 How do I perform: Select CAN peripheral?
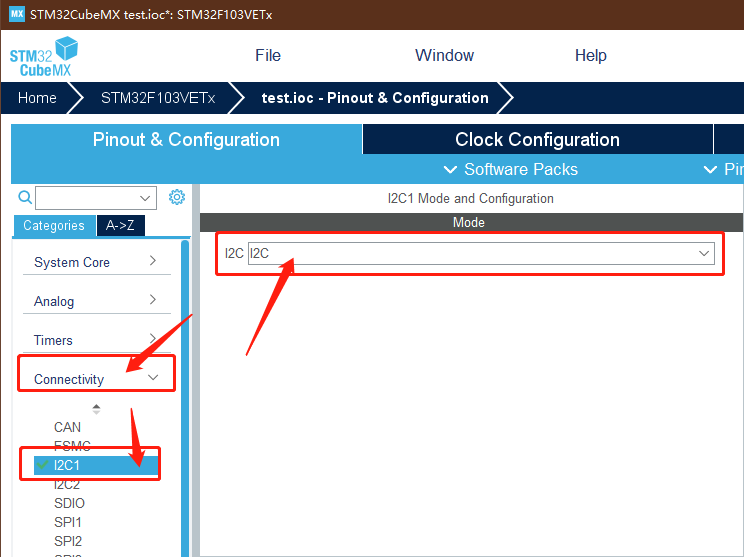pos(67,427)
